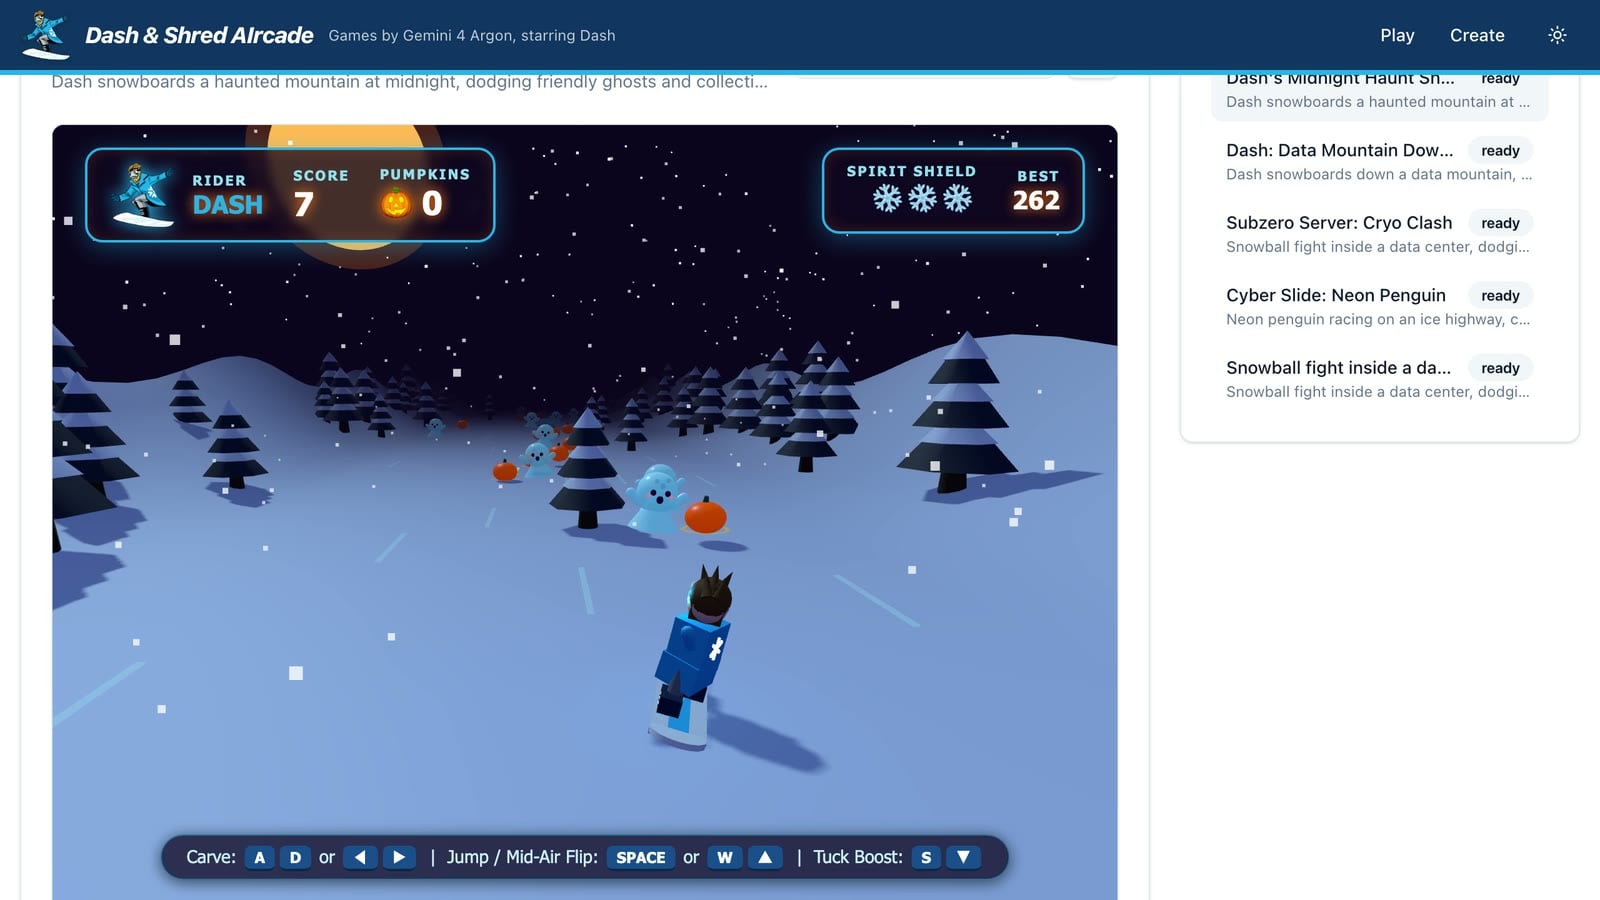This screenshot has width=1600, height=900.
Task: Click the first Spirit Shield snowflake
Action: [887, 198]
